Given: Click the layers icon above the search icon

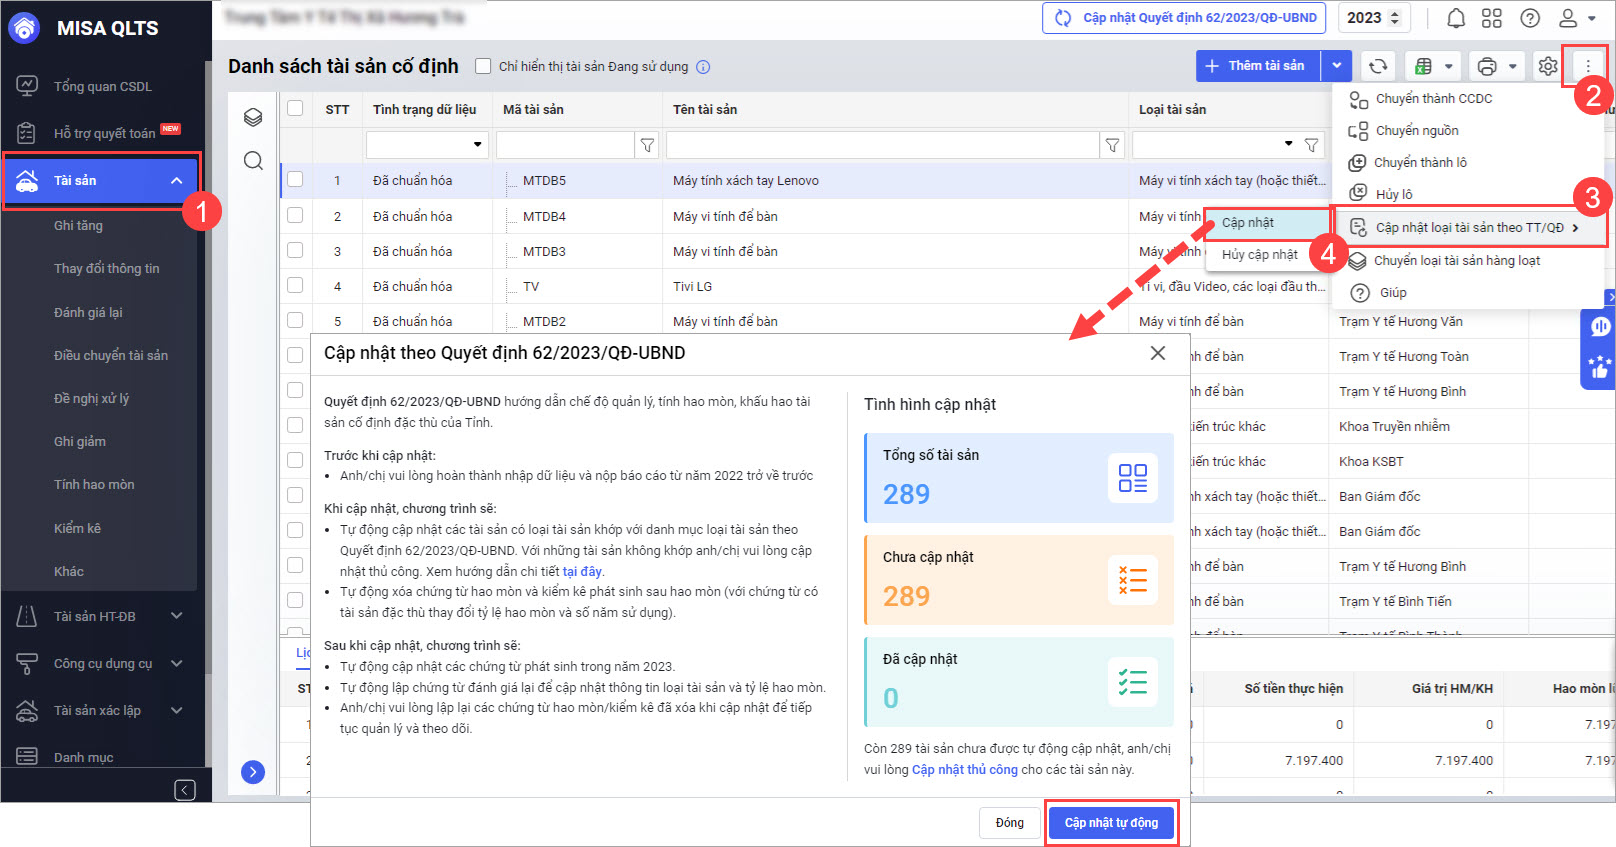Looking at the screenshot, I should (x=253, y=117).
